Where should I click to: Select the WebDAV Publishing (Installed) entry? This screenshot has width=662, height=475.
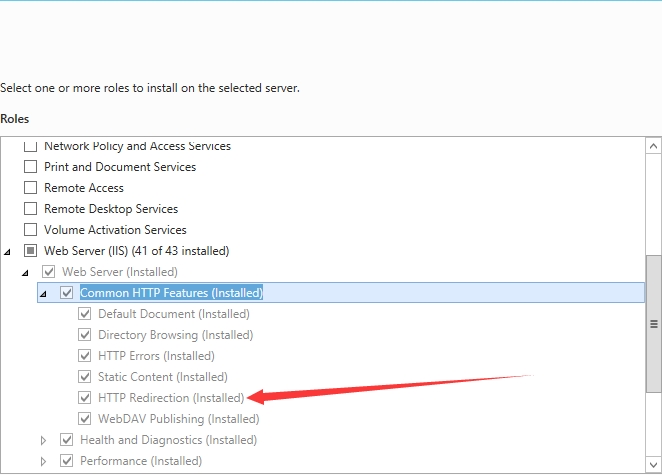click(179, 419)
